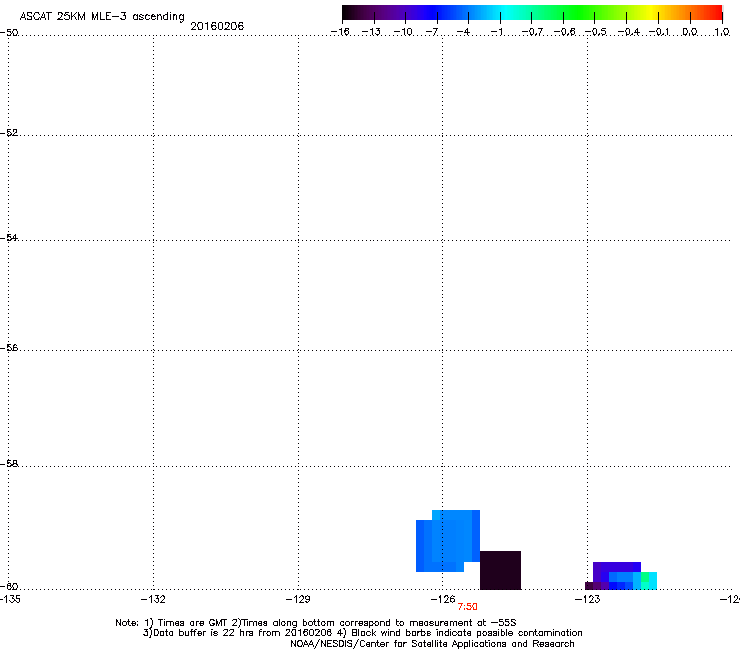Screen dimensions: 740x650
Task: Click the dark black data block
Action: pos(500,570)
